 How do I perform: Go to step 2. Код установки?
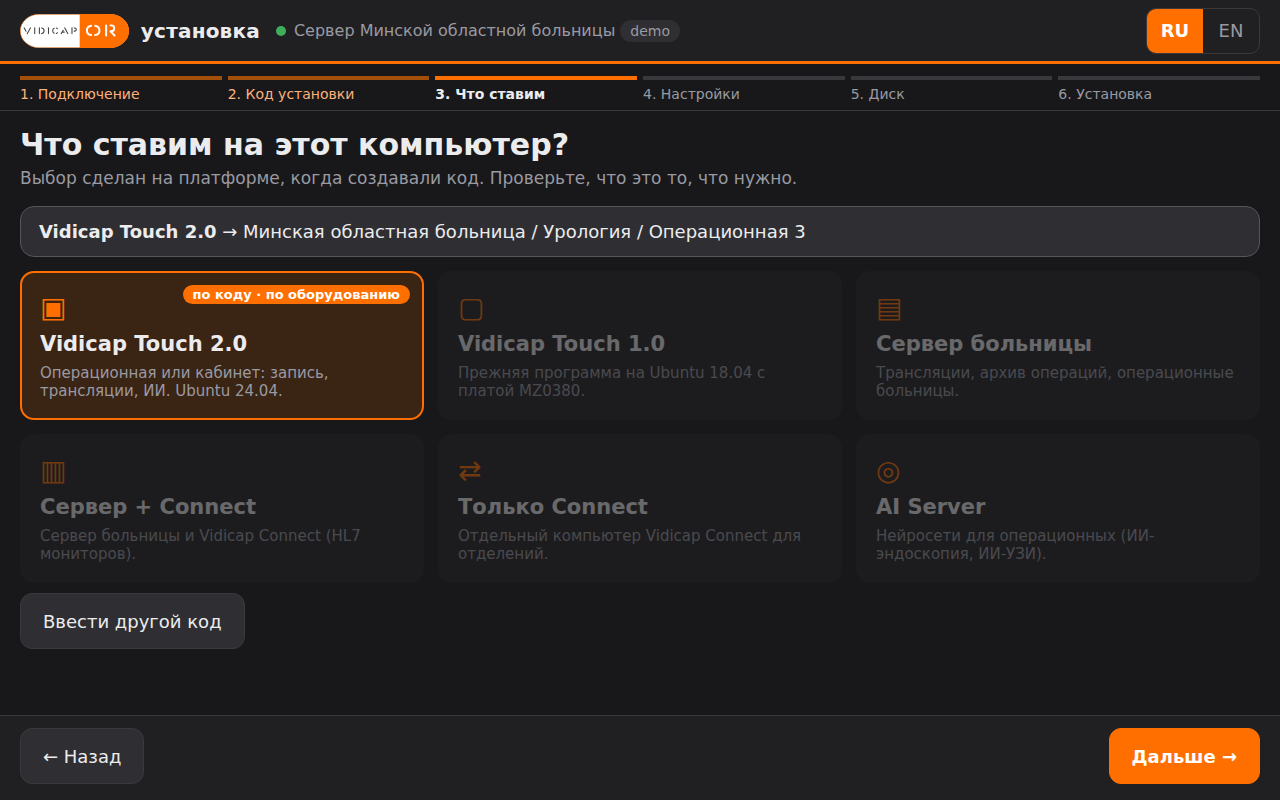pos(328,89)
